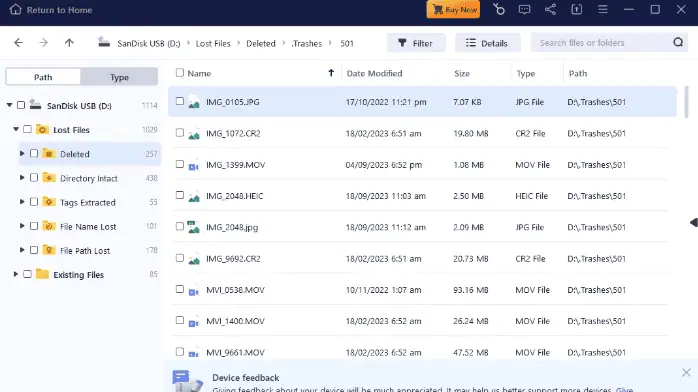
Task: Expand preview panel with side arrow
Action: (x=694, y=222)
